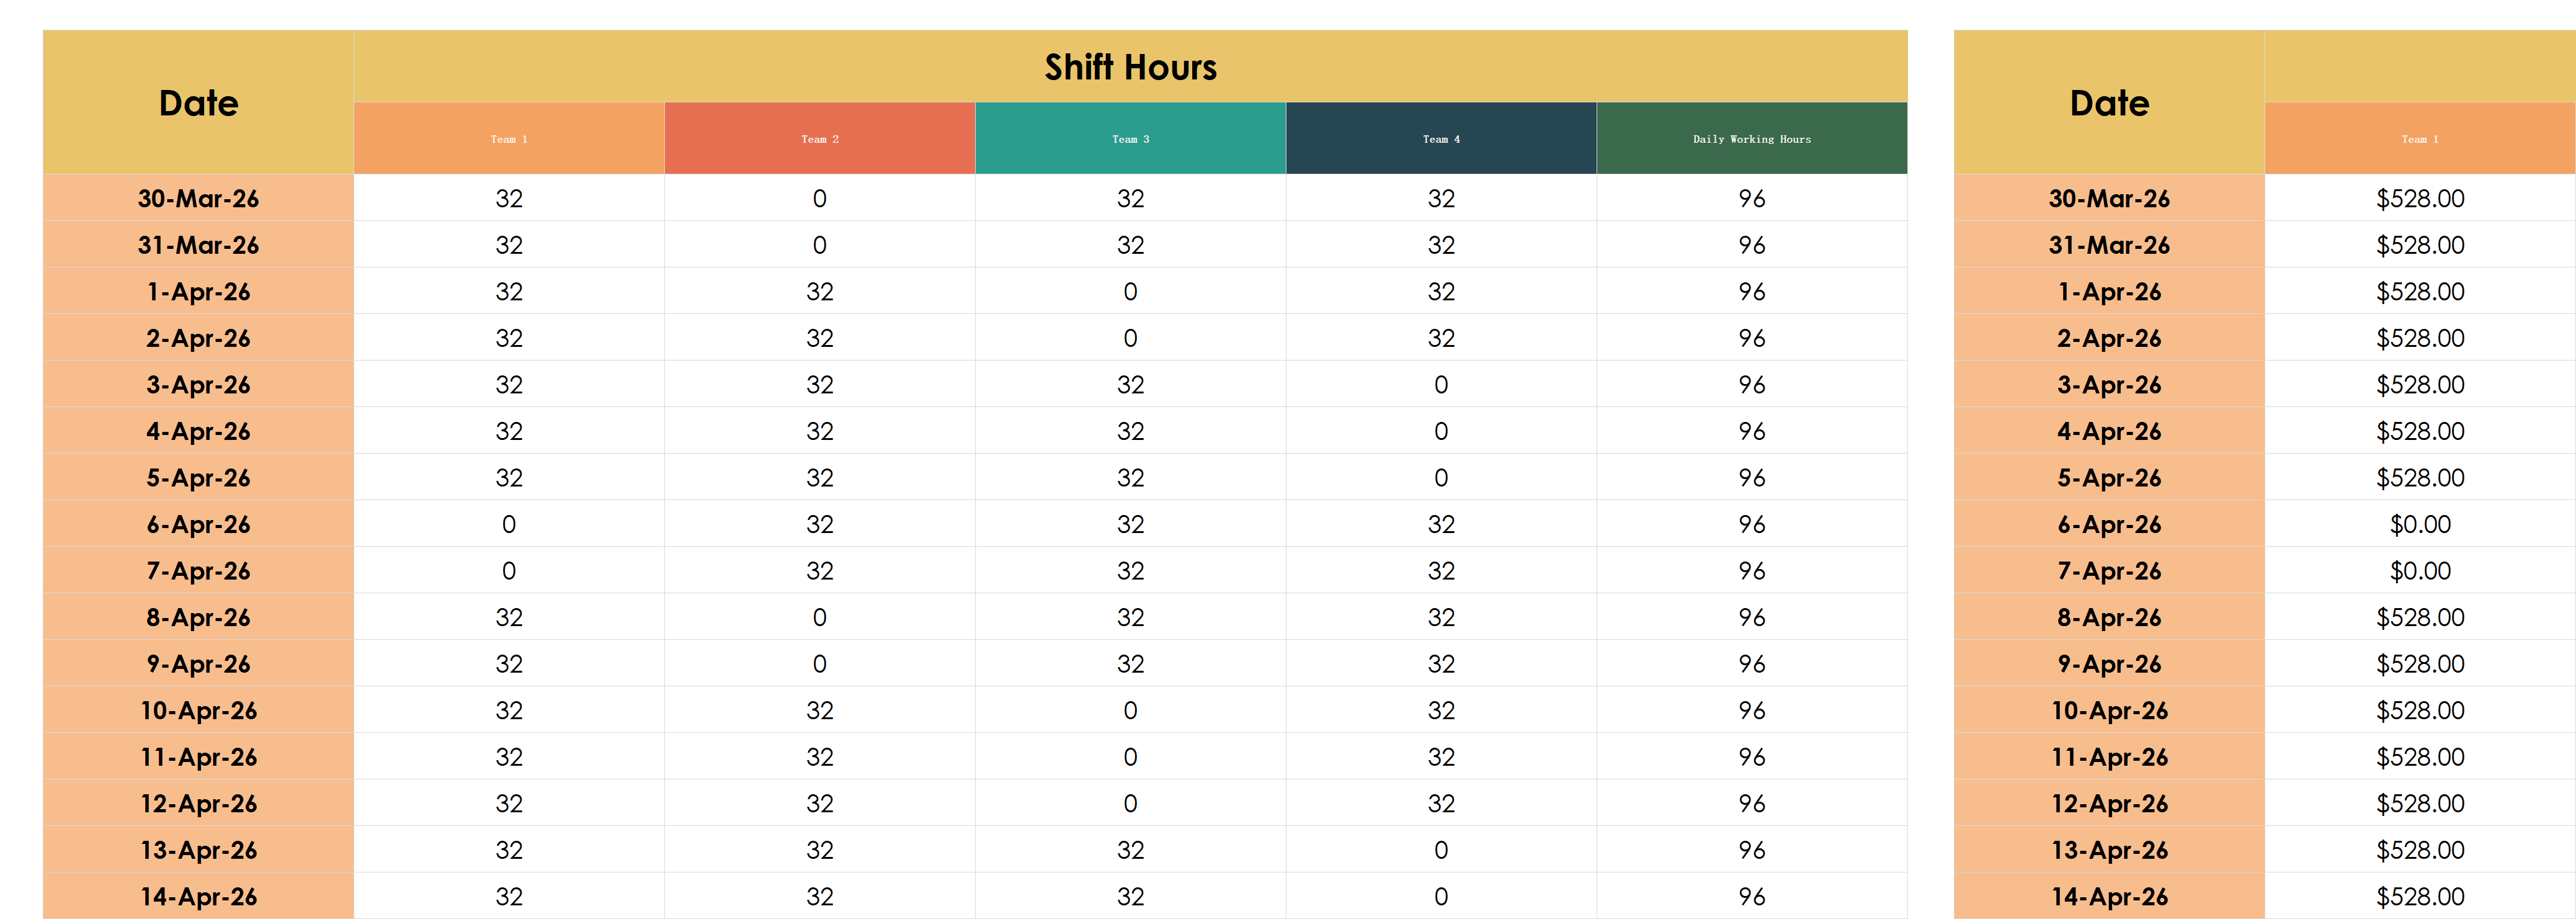Select 13-Apr-26 date beside the dollar amounts
This screenshot has height=919, width=2576.
(2109, 850)
